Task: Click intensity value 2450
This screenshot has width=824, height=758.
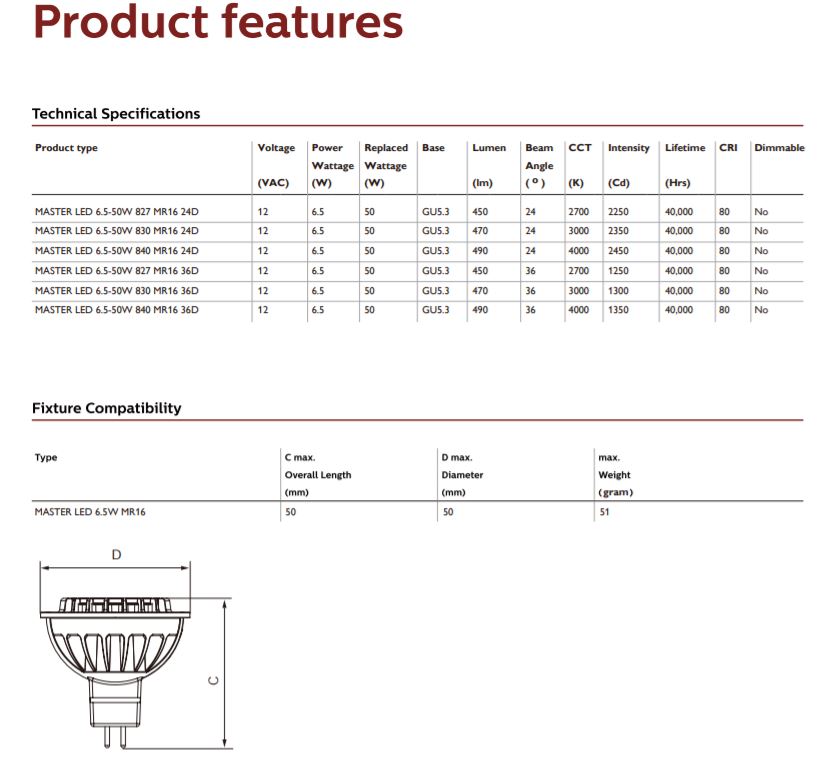Action: coord(618,251)
